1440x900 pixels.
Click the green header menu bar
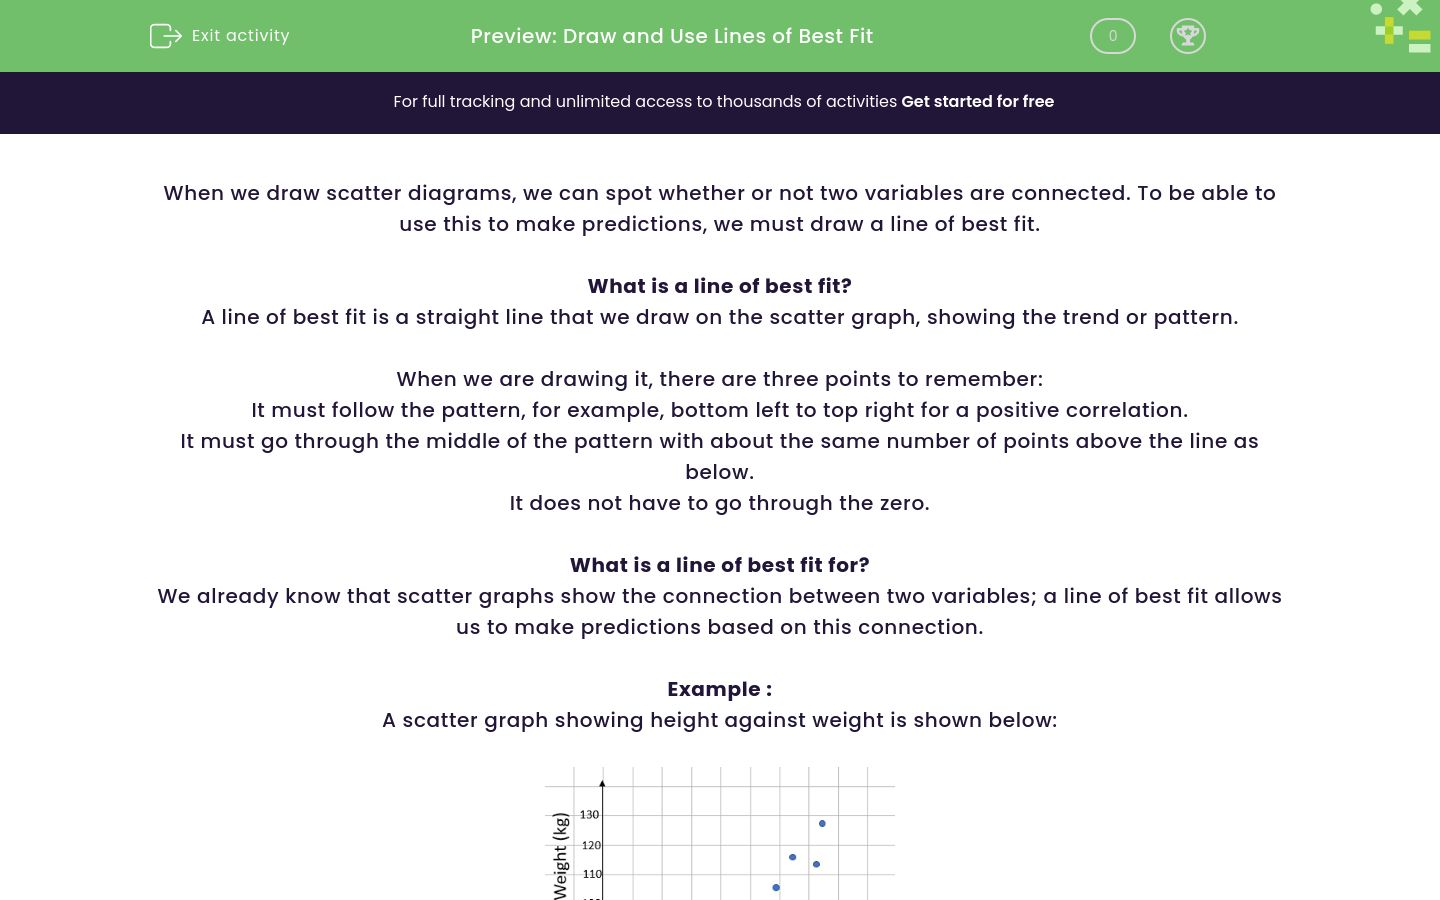(x=720, y=36)
